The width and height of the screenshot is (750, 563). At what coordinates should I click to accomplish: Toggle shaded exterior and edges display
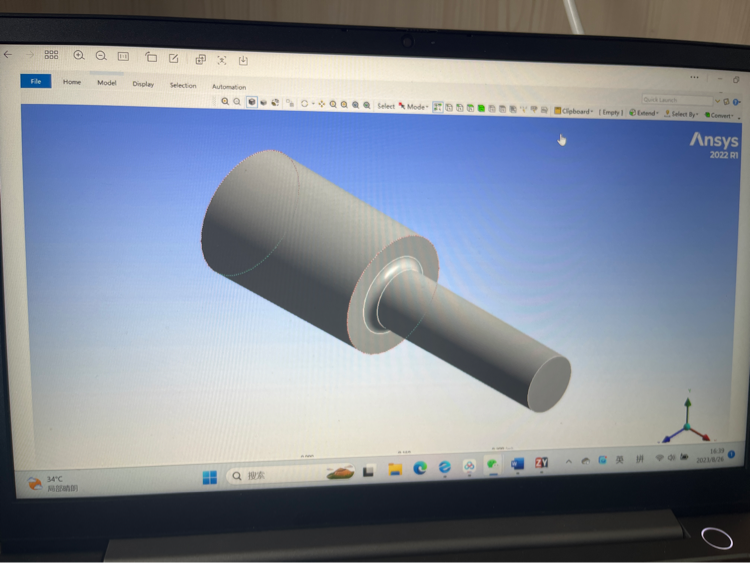tap(252, 102)
